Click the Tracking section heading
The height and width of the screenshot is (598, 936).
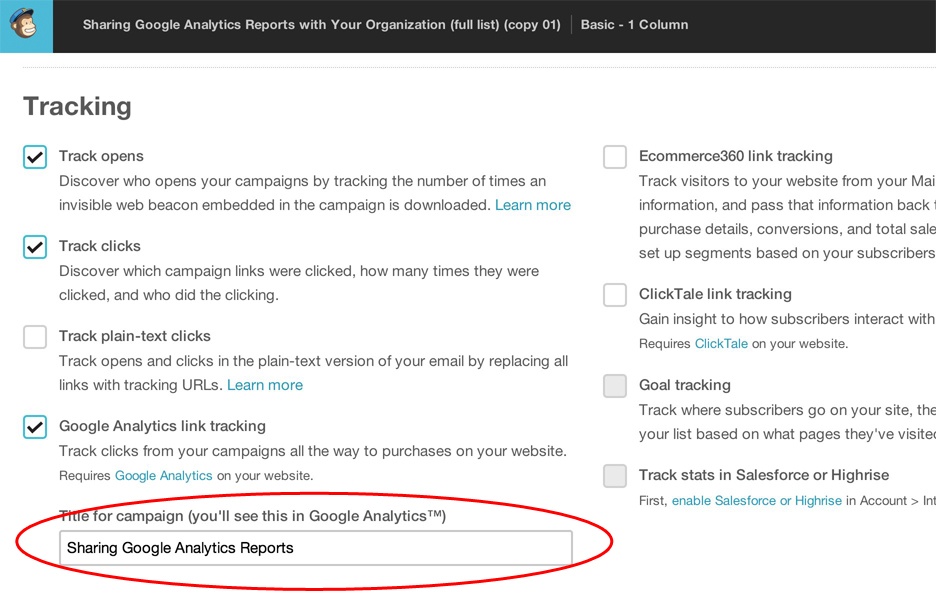click(x=77, y=106)
